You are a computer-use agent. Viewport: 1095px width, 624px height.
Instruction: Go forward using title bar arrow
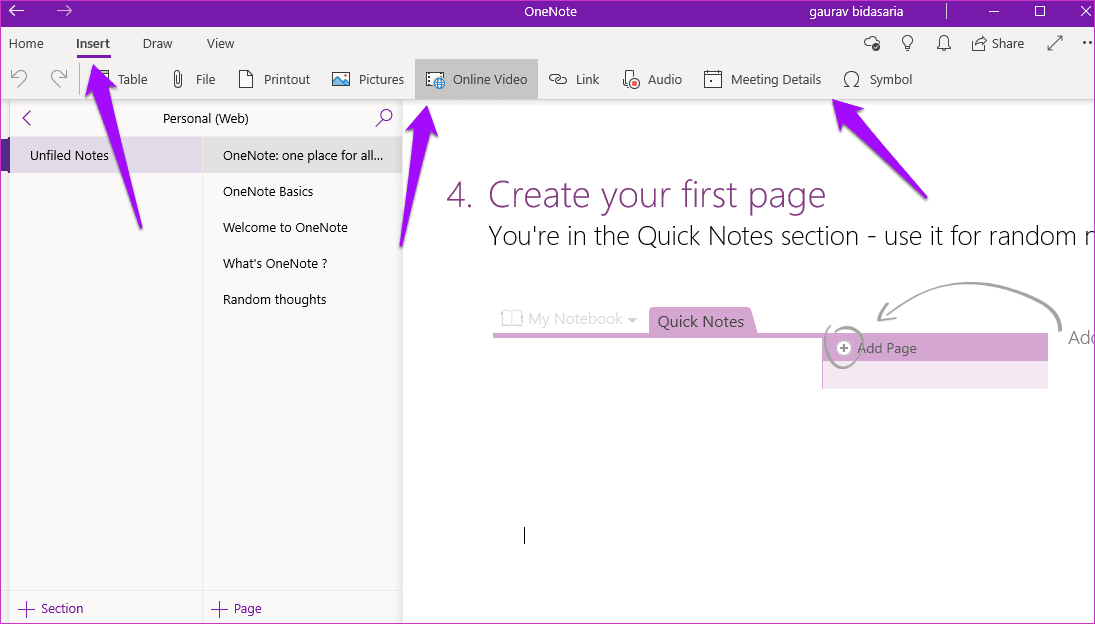(64, 11)
